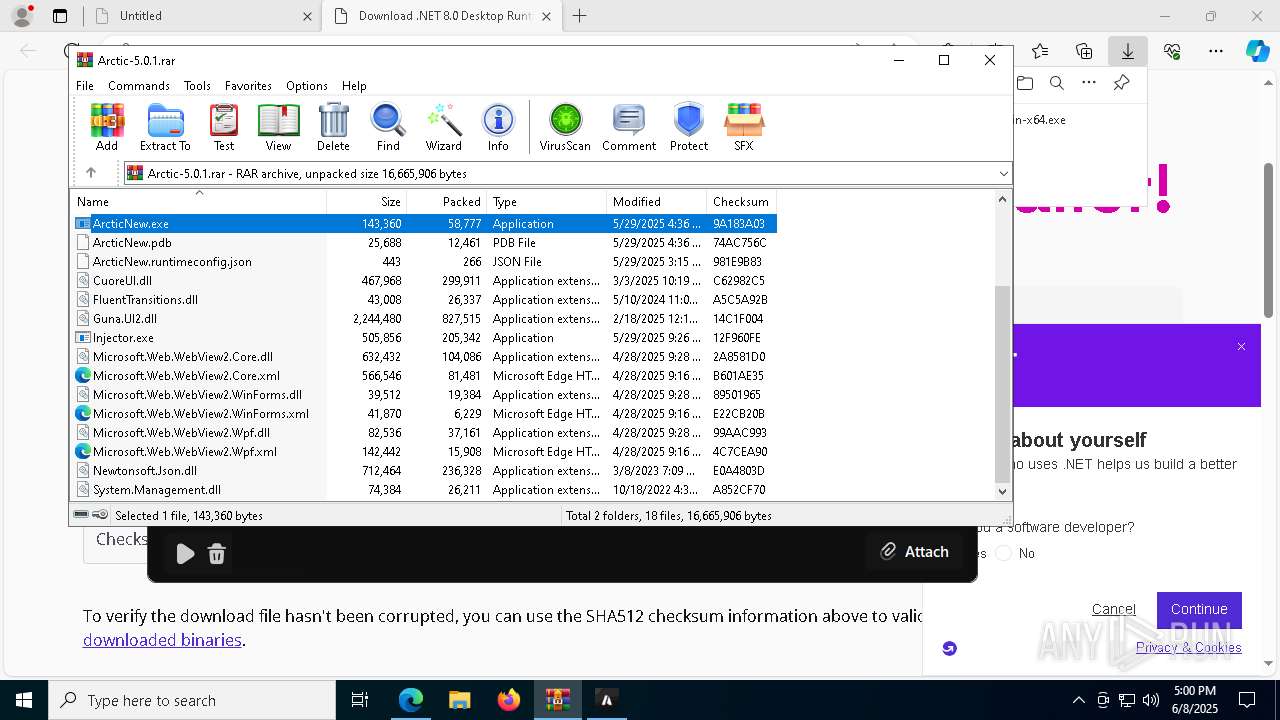Run VirusScan on the archive
The image size is (1280, 720).
(x=565, y=127)
